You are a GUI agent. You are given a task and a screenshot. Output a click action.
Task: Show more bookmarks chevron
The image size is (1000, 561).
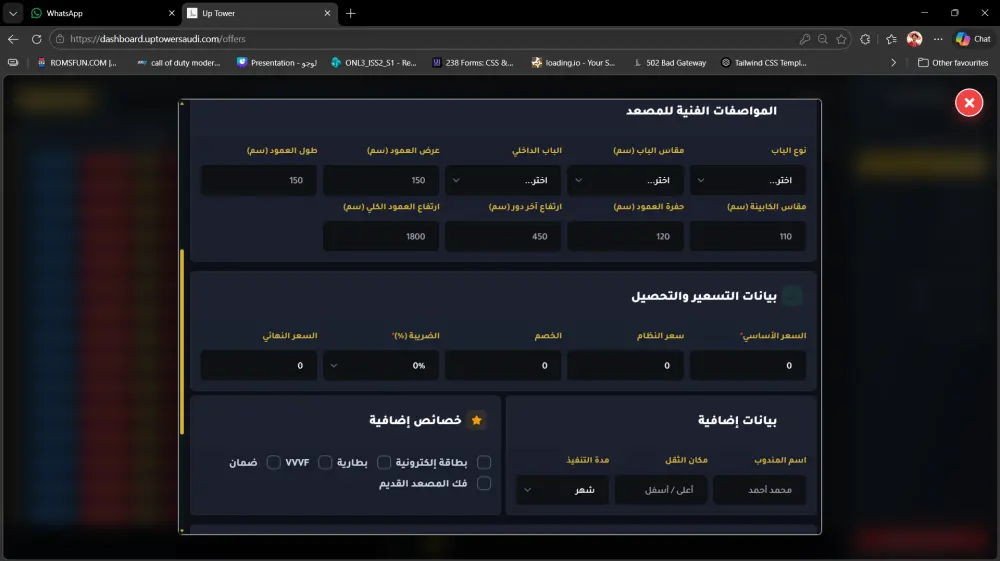coord(893,62)
